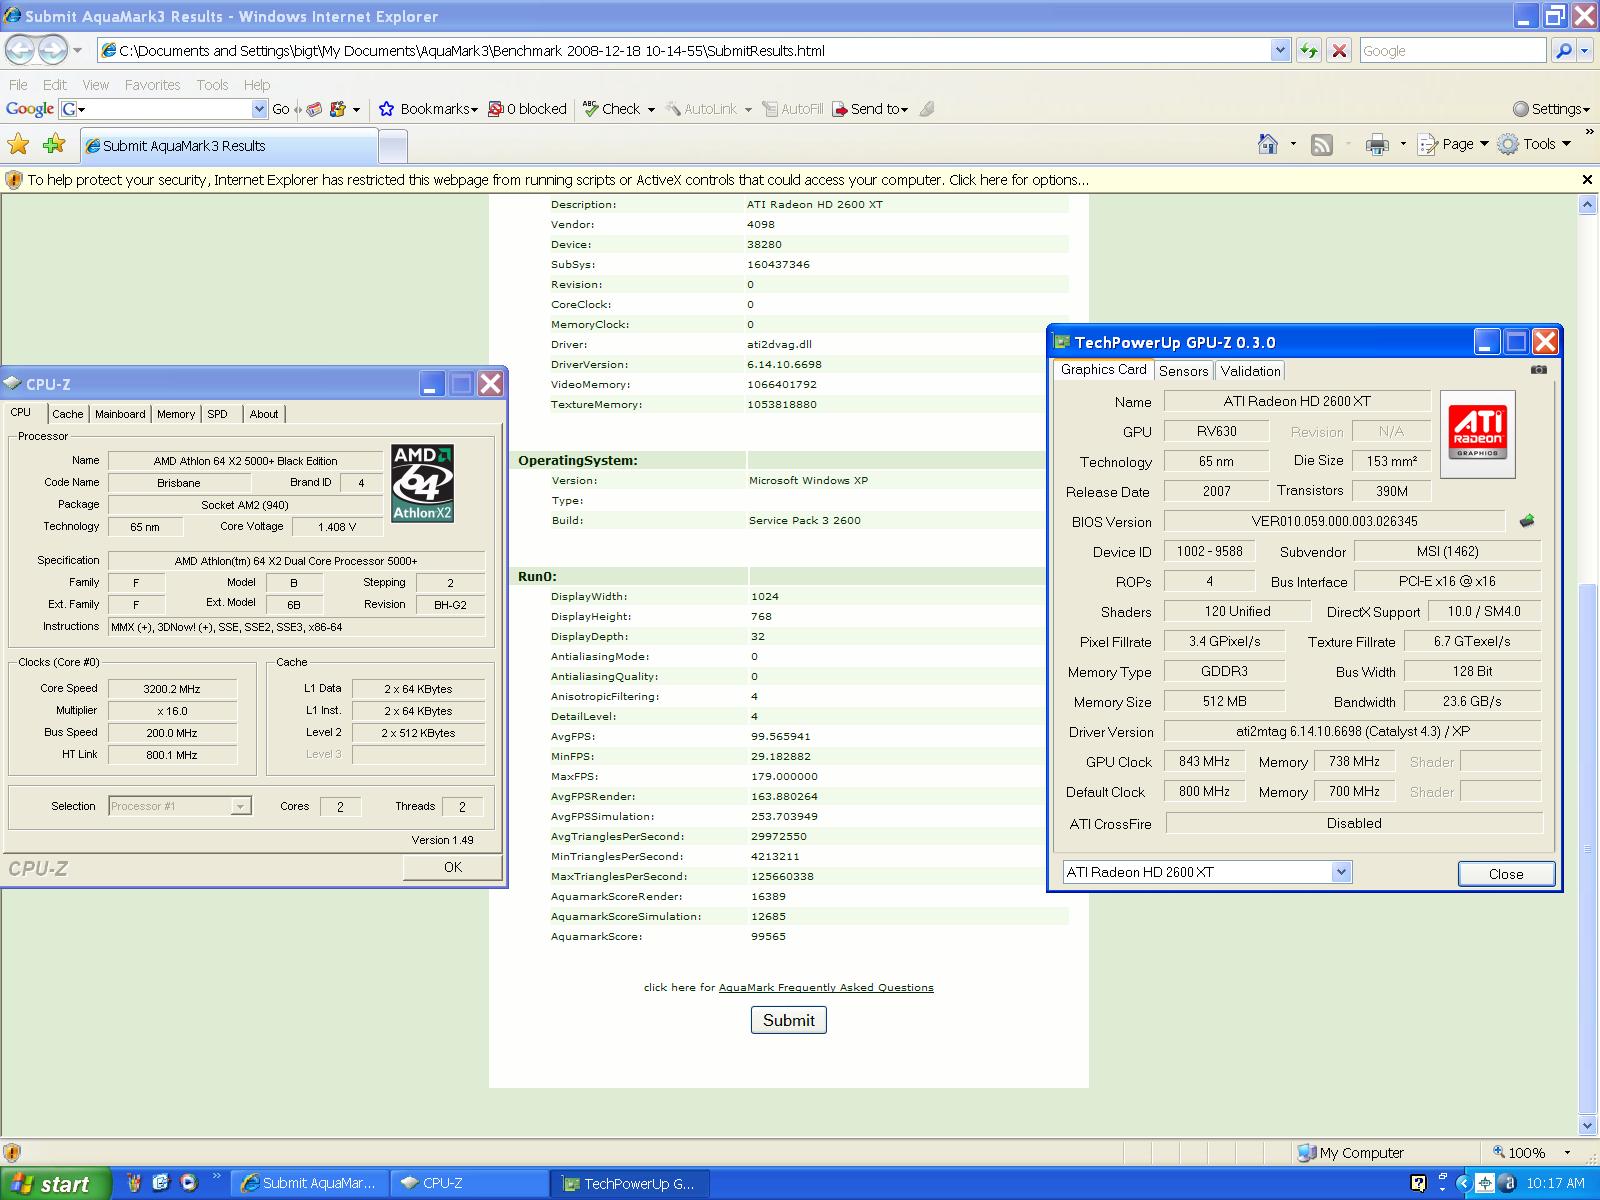Click Google toolbar Settings gear
1600x1200 pixels.
[1520, 109]
